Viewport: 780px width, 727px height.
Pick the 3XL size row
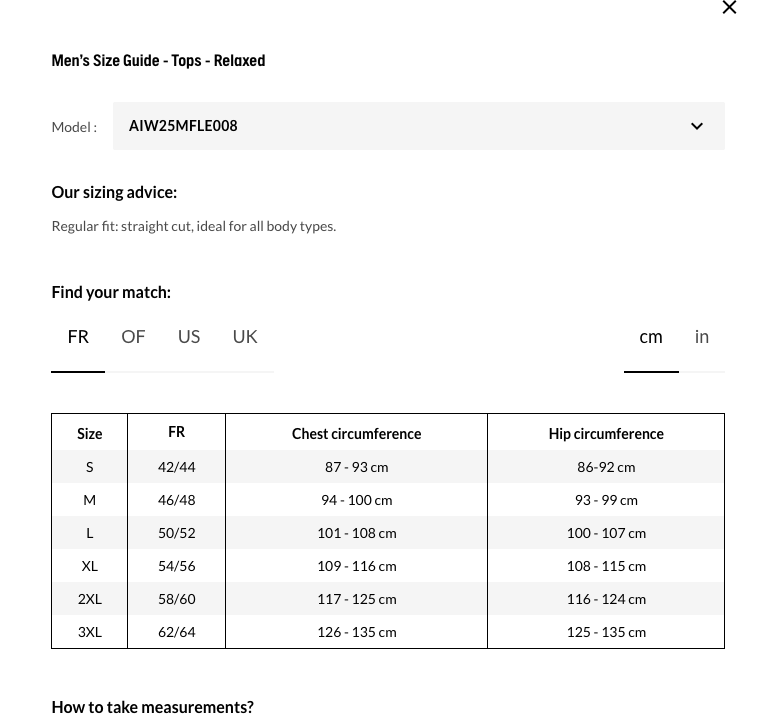point(89,632)
